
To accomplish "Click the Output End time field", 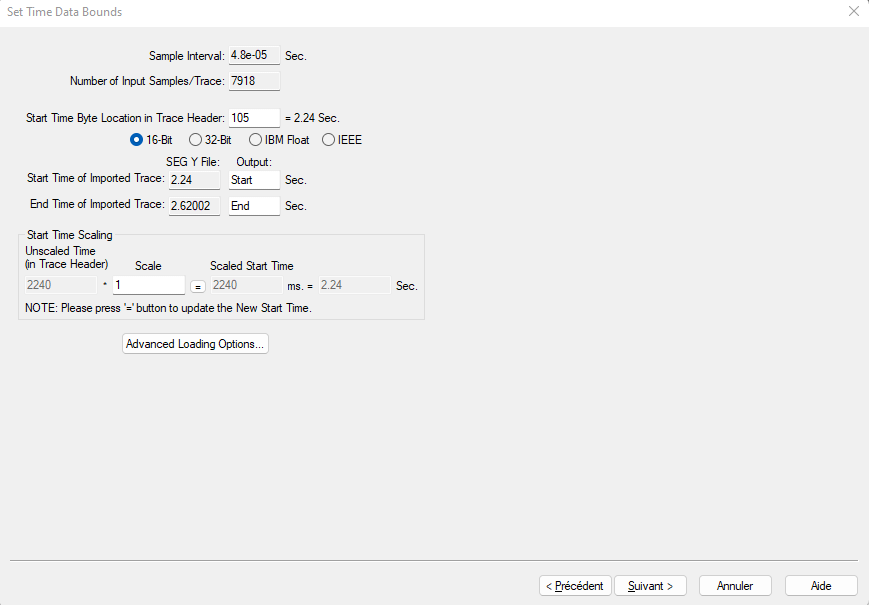I will (x=254, y=206).
